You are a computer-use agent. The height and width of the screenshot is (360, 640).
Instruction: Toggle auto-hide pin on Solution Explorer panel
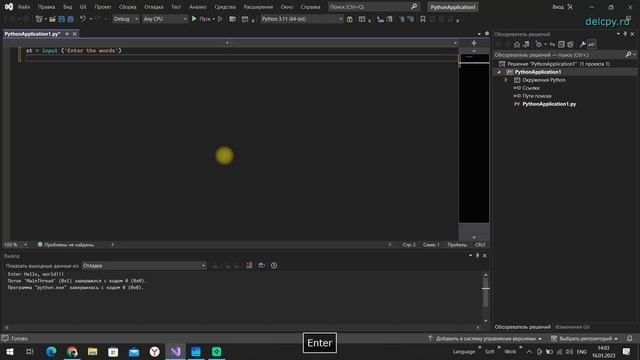coord(625,34)
